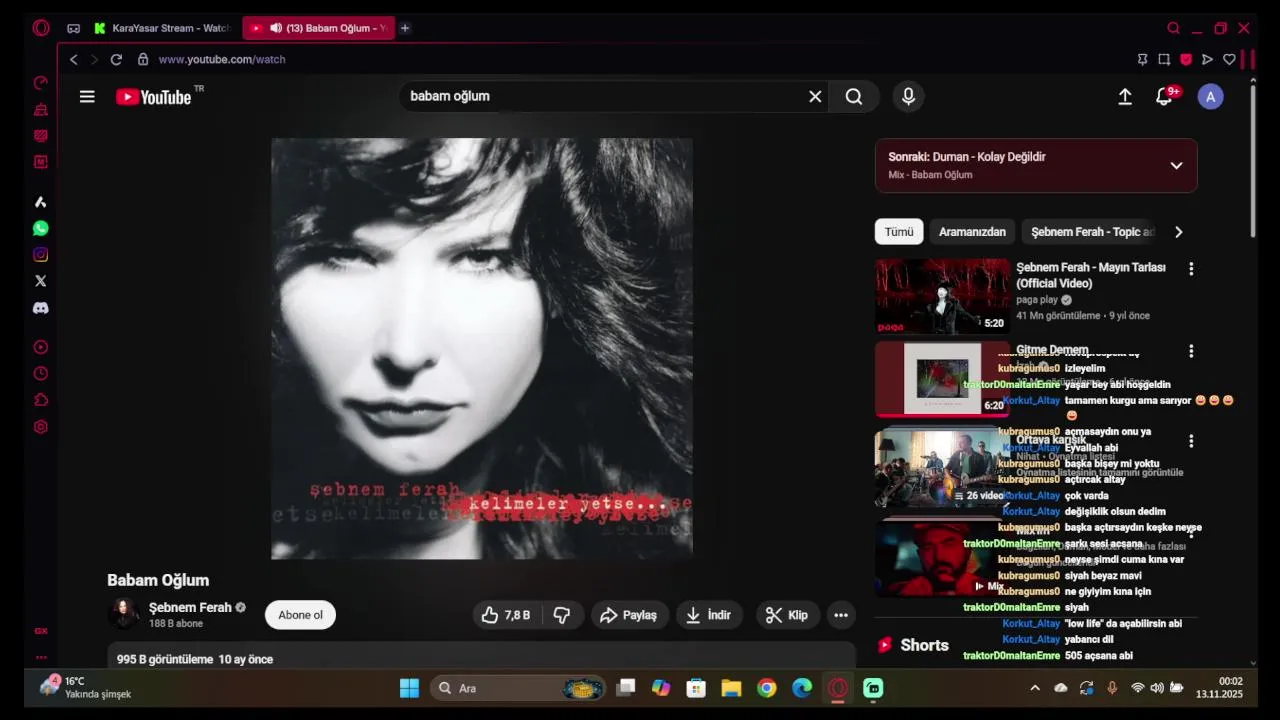Mute the audio on the YouTube tab
This screenshot has width=1280, height=720.
coord(275,28)
